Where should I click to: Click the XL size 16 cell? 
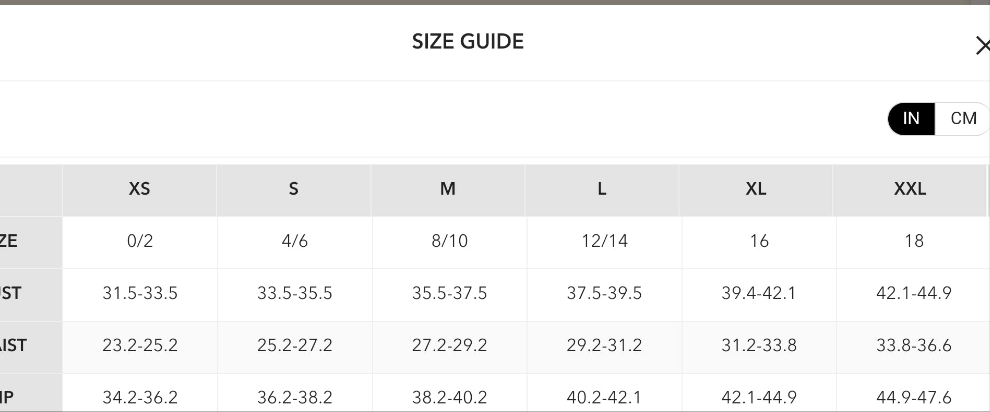(x=759, y=241)
